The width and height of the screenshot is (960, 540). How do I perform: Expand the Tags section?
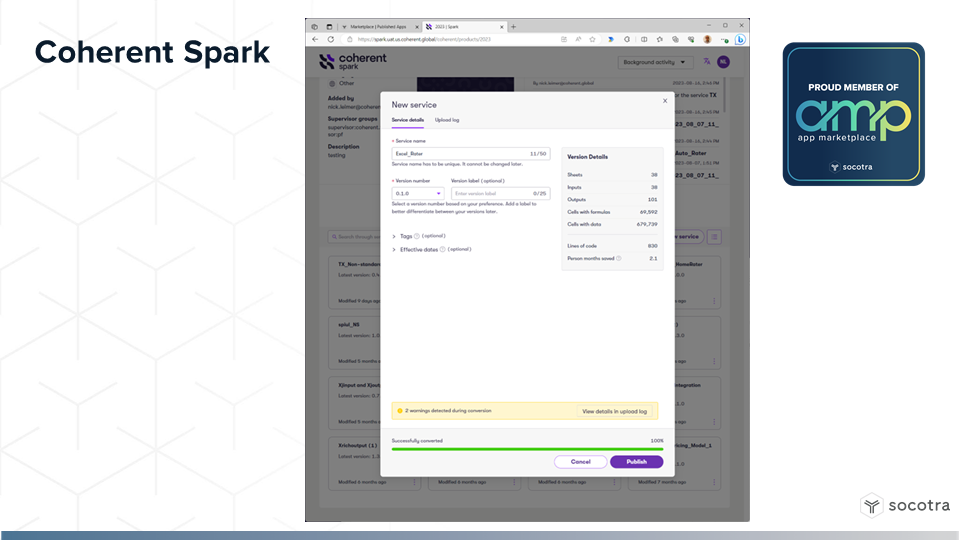(x=394, y=236)
